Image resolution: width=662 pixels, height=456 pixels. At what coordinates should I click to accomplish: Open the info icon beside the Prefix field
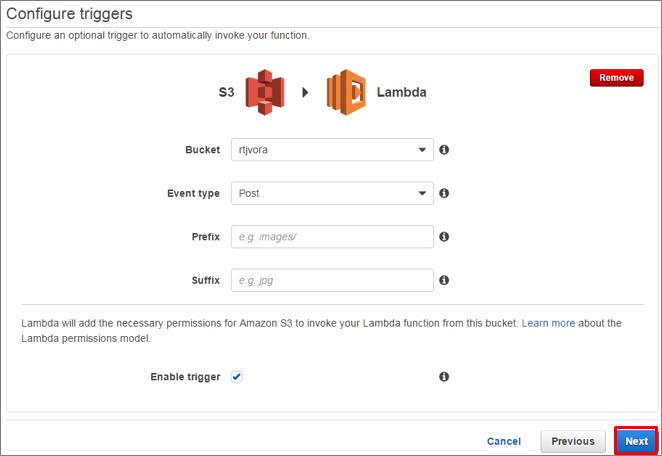pos(444,236)
